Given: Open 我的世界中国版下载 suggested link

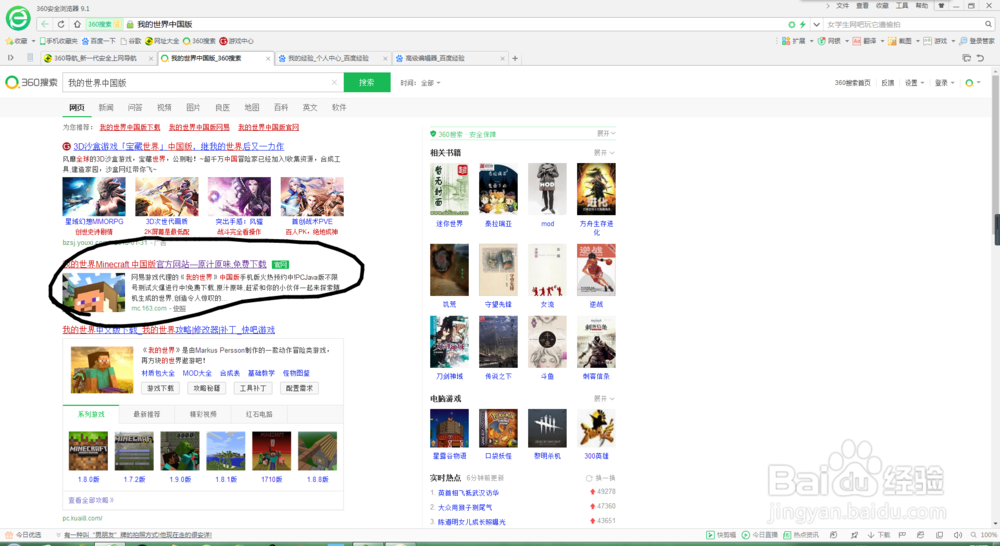Looking at the screenshot, I should click(130, 127).
